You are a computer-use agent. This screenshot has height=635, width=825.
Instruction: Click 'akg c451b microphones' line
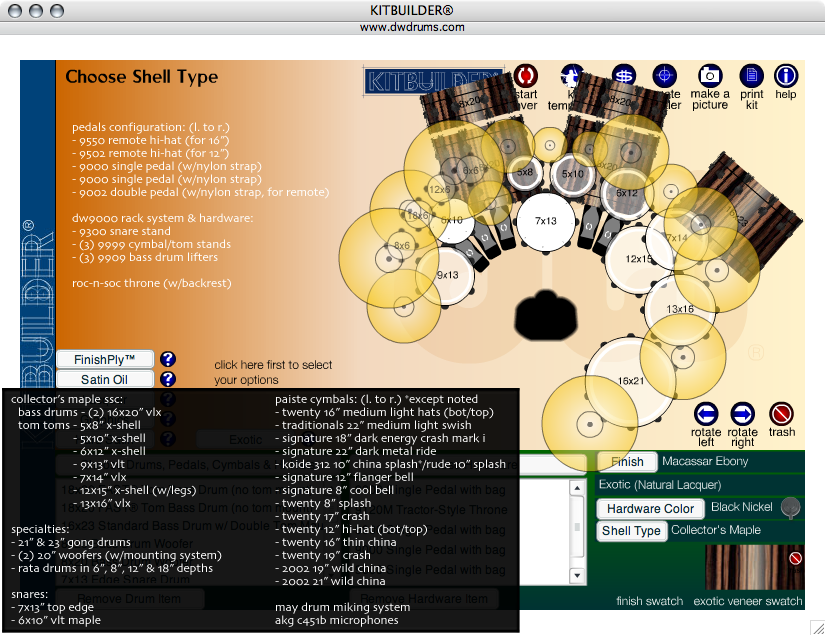[337, 620]
